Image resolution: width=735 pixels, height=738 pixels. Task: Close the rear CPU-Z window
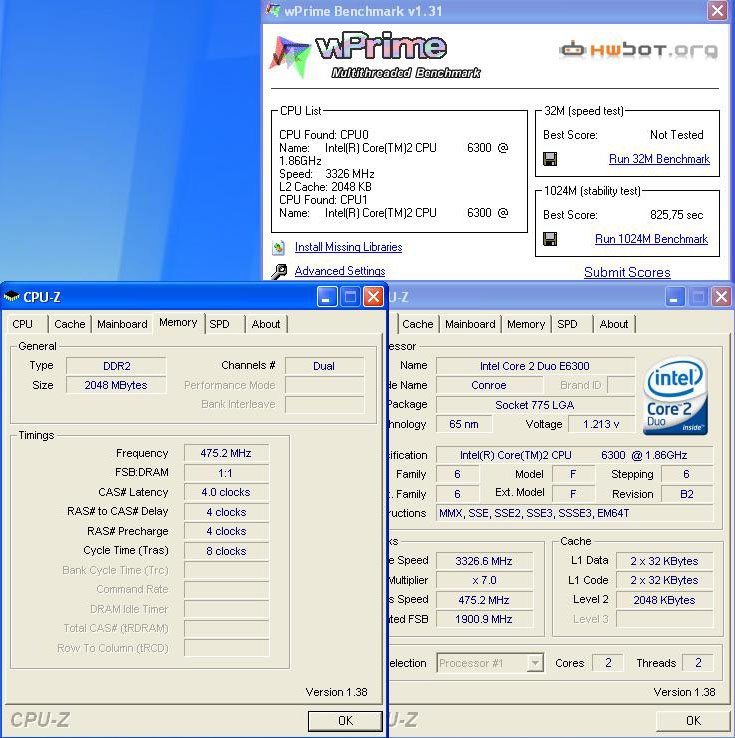click(x=721, y=297)
